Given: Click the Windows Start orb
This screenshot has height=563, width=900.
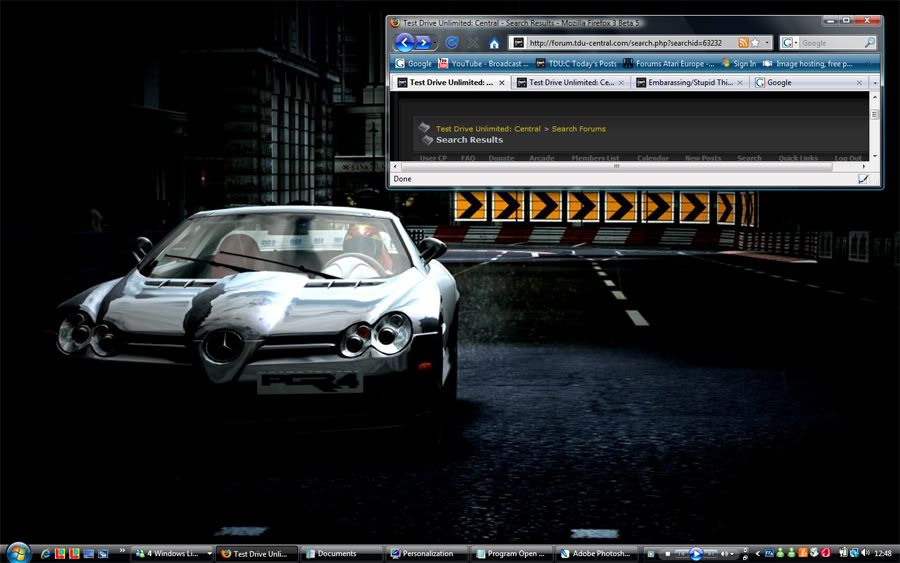Looking at the screenshot, I should coord(17,552).
